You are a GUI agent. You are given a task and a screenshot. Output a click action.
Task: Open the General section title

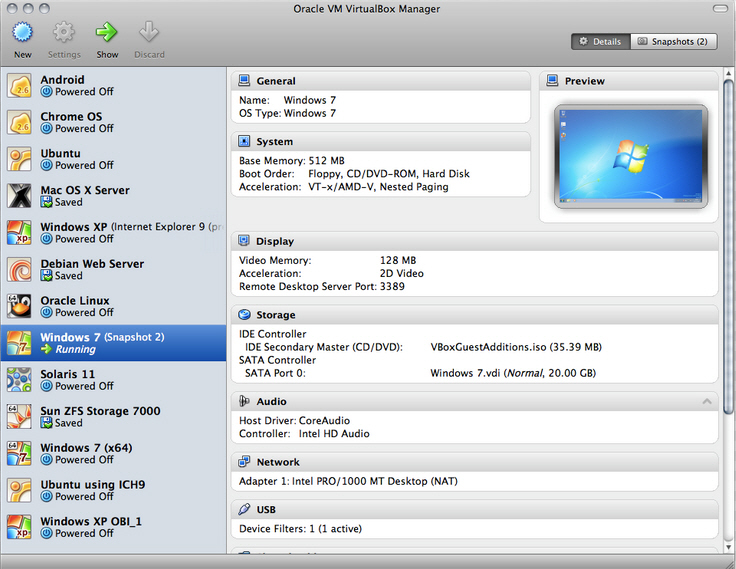tap(275, 81)
